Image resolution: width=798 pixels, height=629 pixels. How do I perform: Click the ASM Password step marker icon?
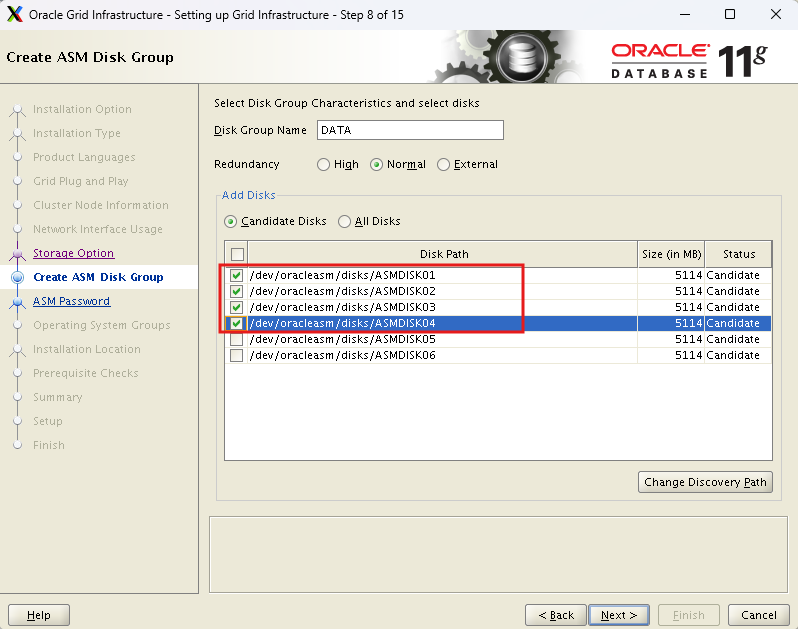coord(18,302)
